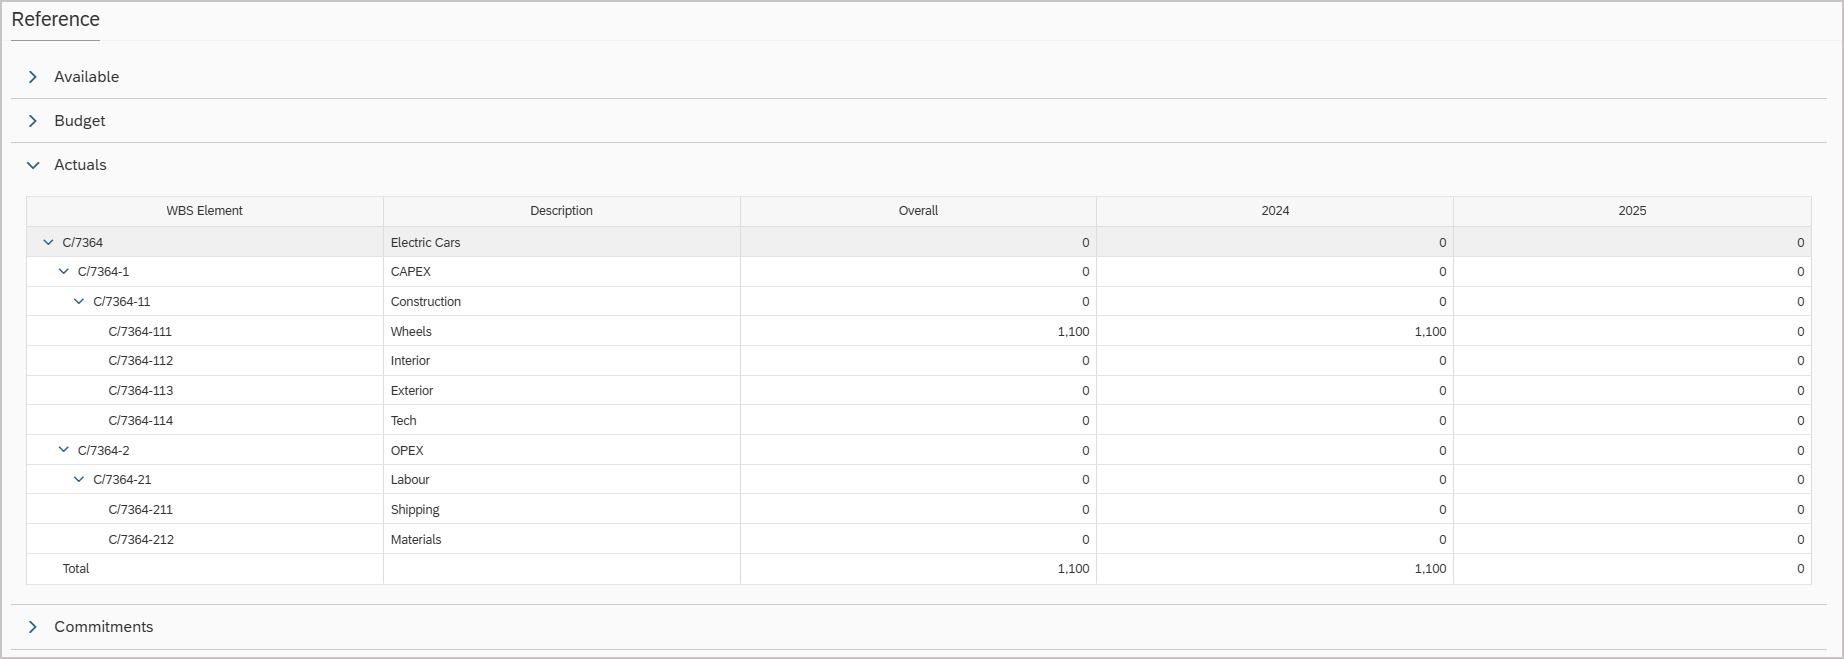Screen dimensions: 1844x659
Task: Collapse the C/7364-2 tree node
Action: (64, 450)
